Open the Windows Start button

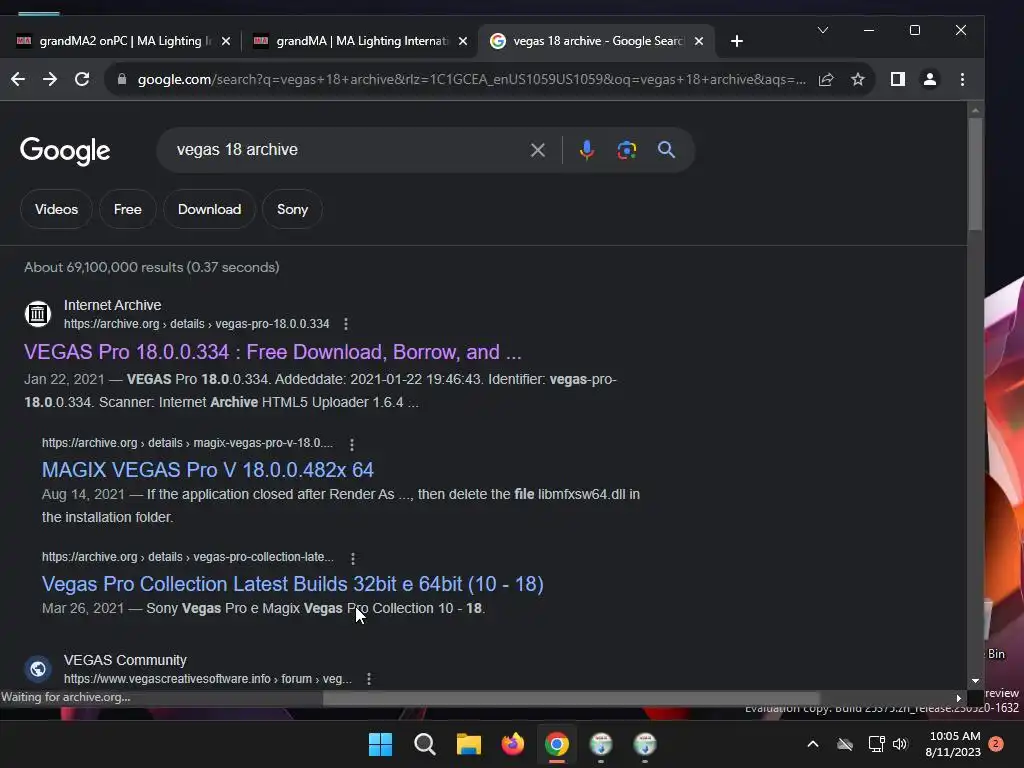tap(380, 744)
